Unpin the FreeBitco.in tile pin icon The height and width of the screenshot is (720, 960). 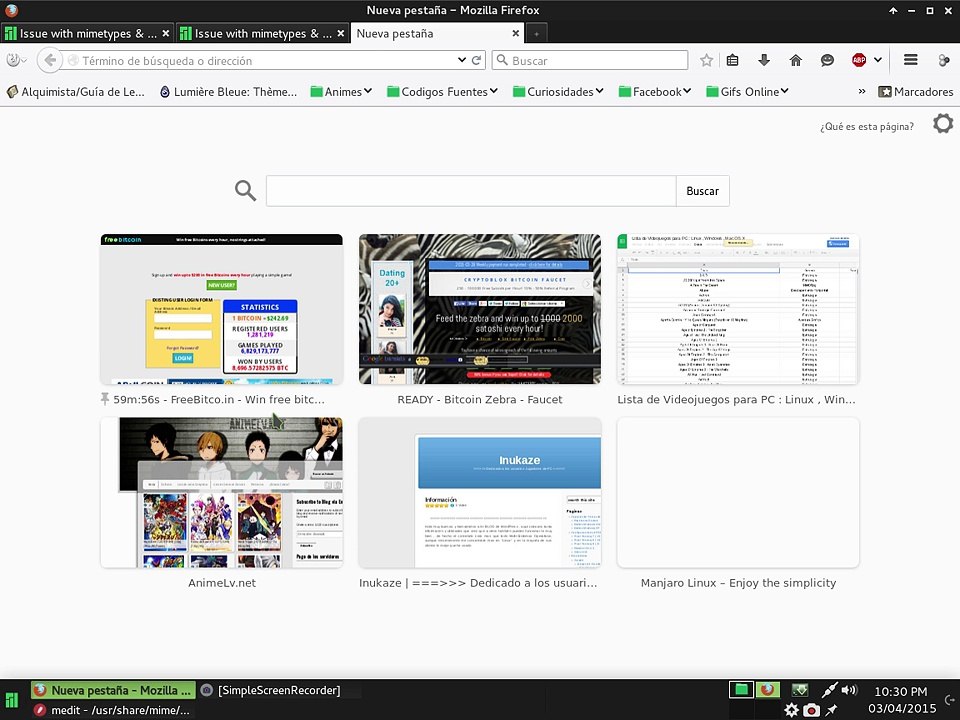point(105,399)
